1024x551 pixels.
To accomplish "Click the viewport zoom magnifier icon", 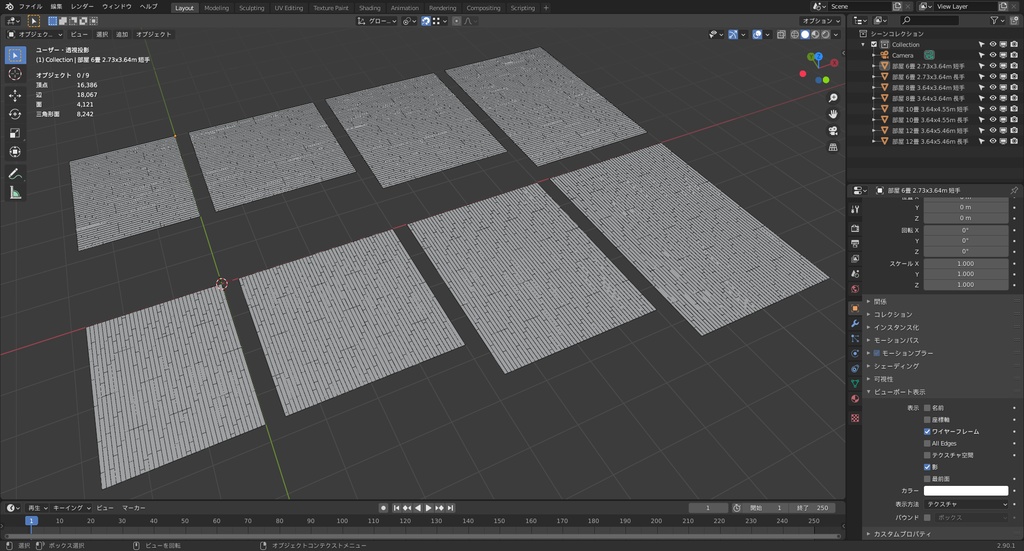I will pyautogui.click(x=833, y=97).
